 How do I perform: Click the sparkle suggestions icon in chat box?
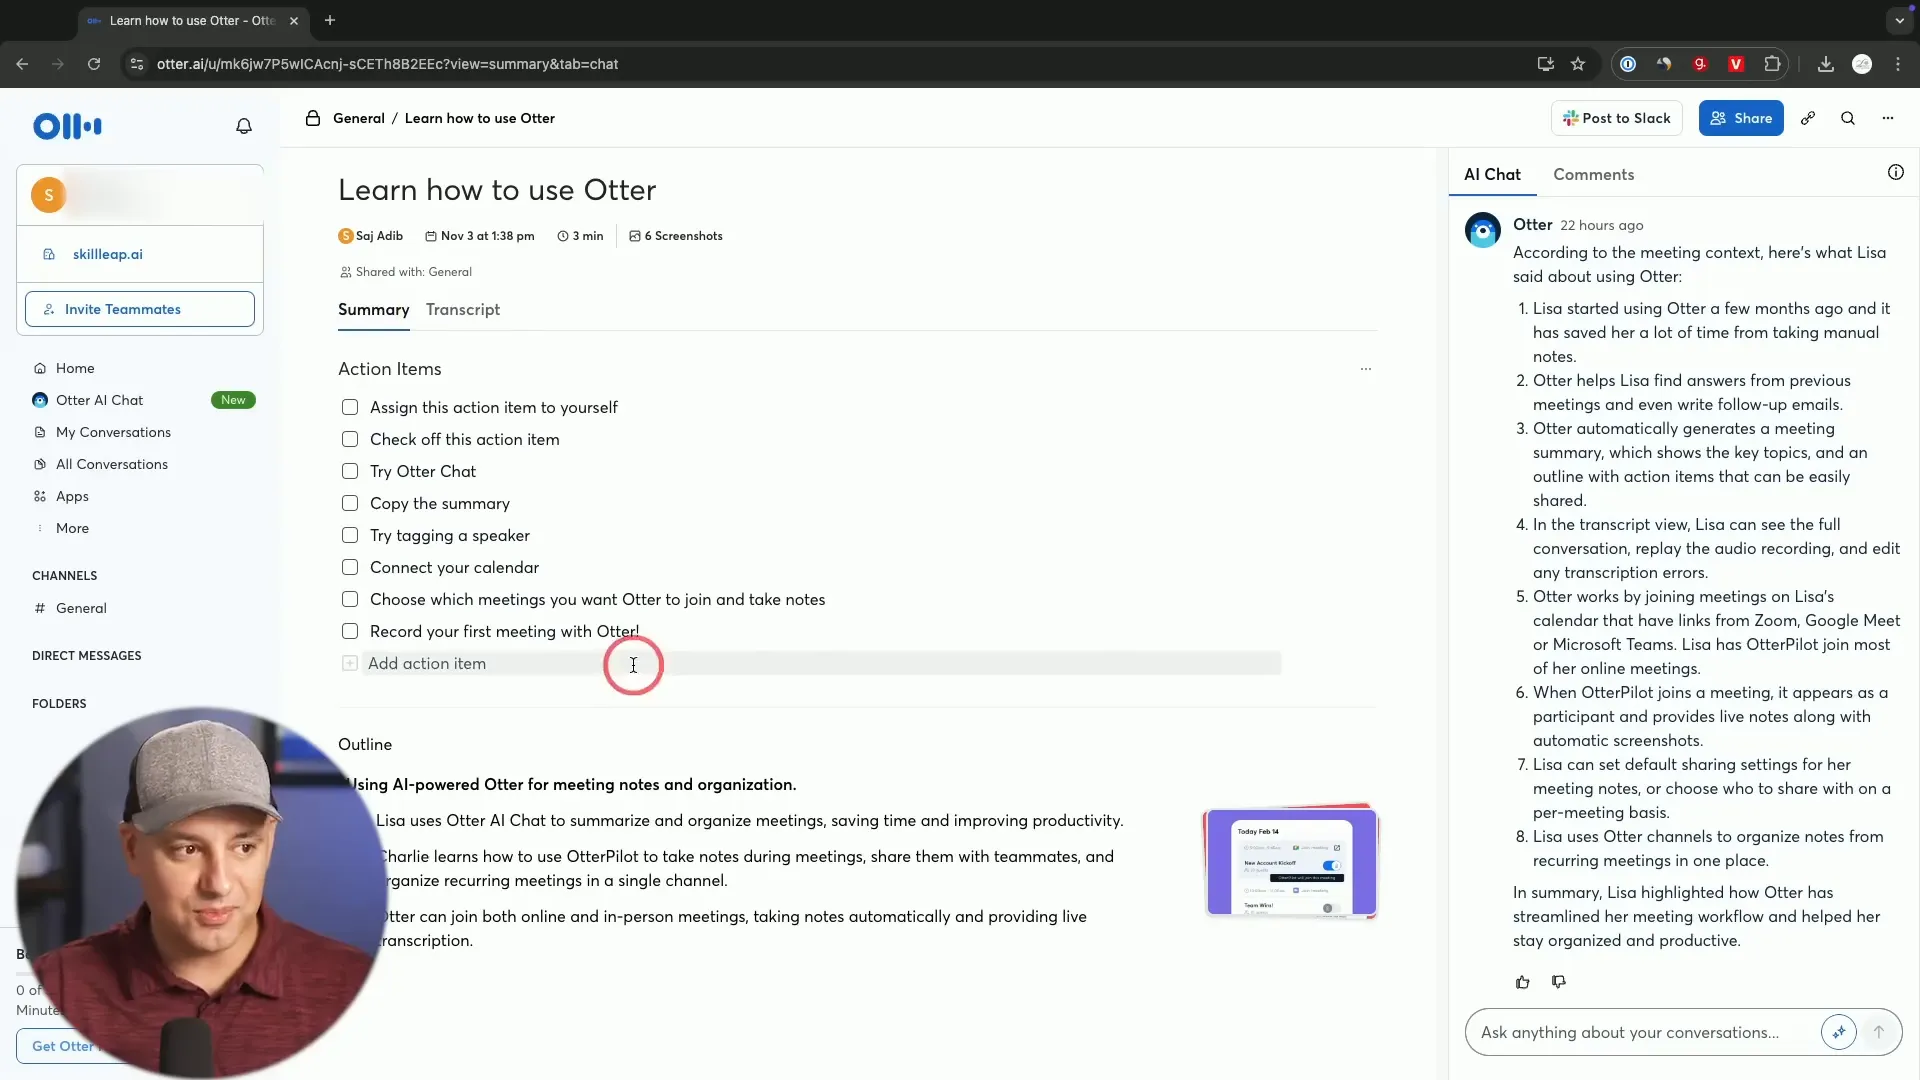pyautogui.click(x=1838, y=1032)
